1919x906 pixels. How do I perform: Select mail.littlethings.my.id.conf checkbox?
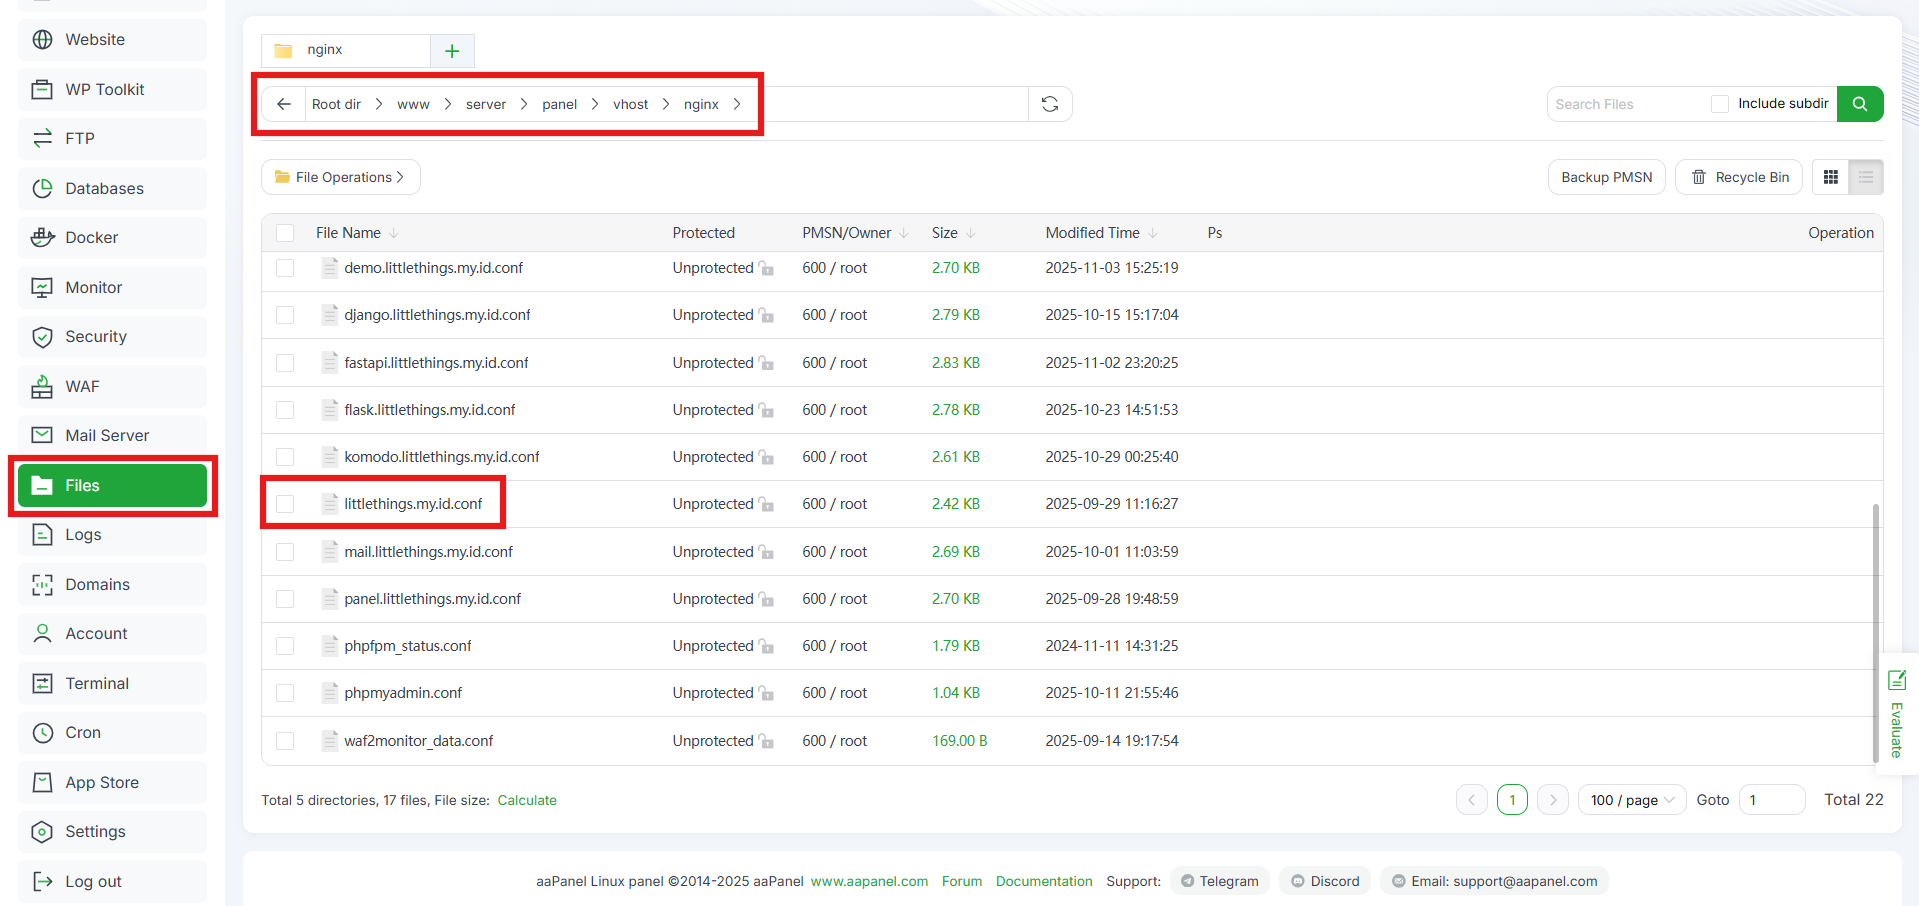point(285,552)
